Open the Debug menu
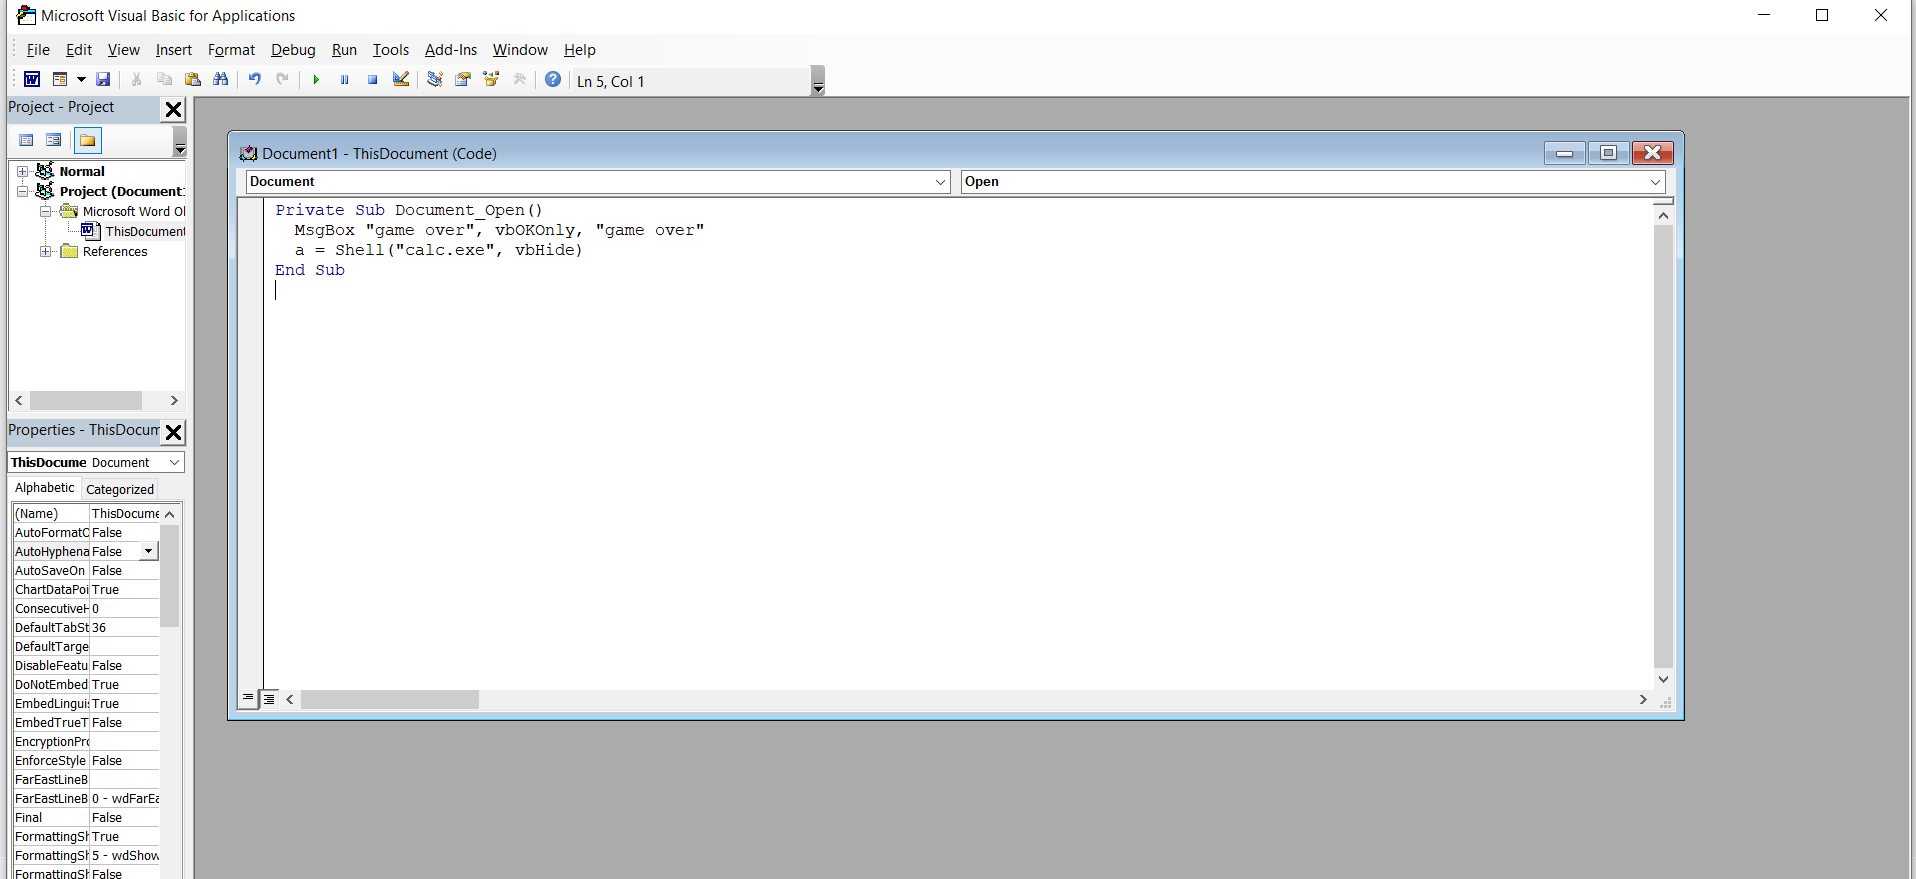Screen dimensions: 1916x879 293,50
